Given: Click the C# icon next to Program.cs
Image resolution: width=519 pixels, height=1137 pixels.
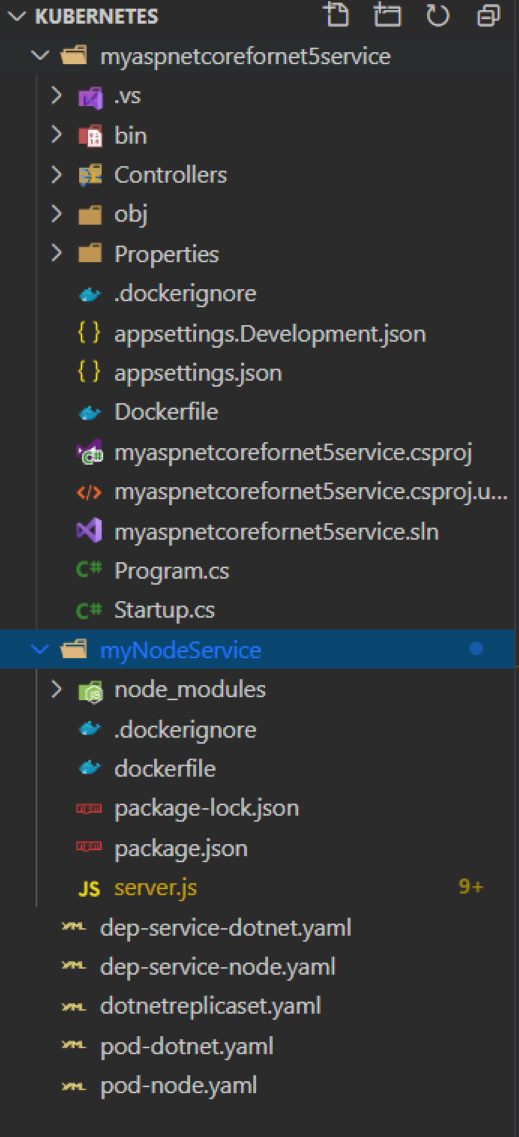Looking at the screenshot, I should click(89, 571).
